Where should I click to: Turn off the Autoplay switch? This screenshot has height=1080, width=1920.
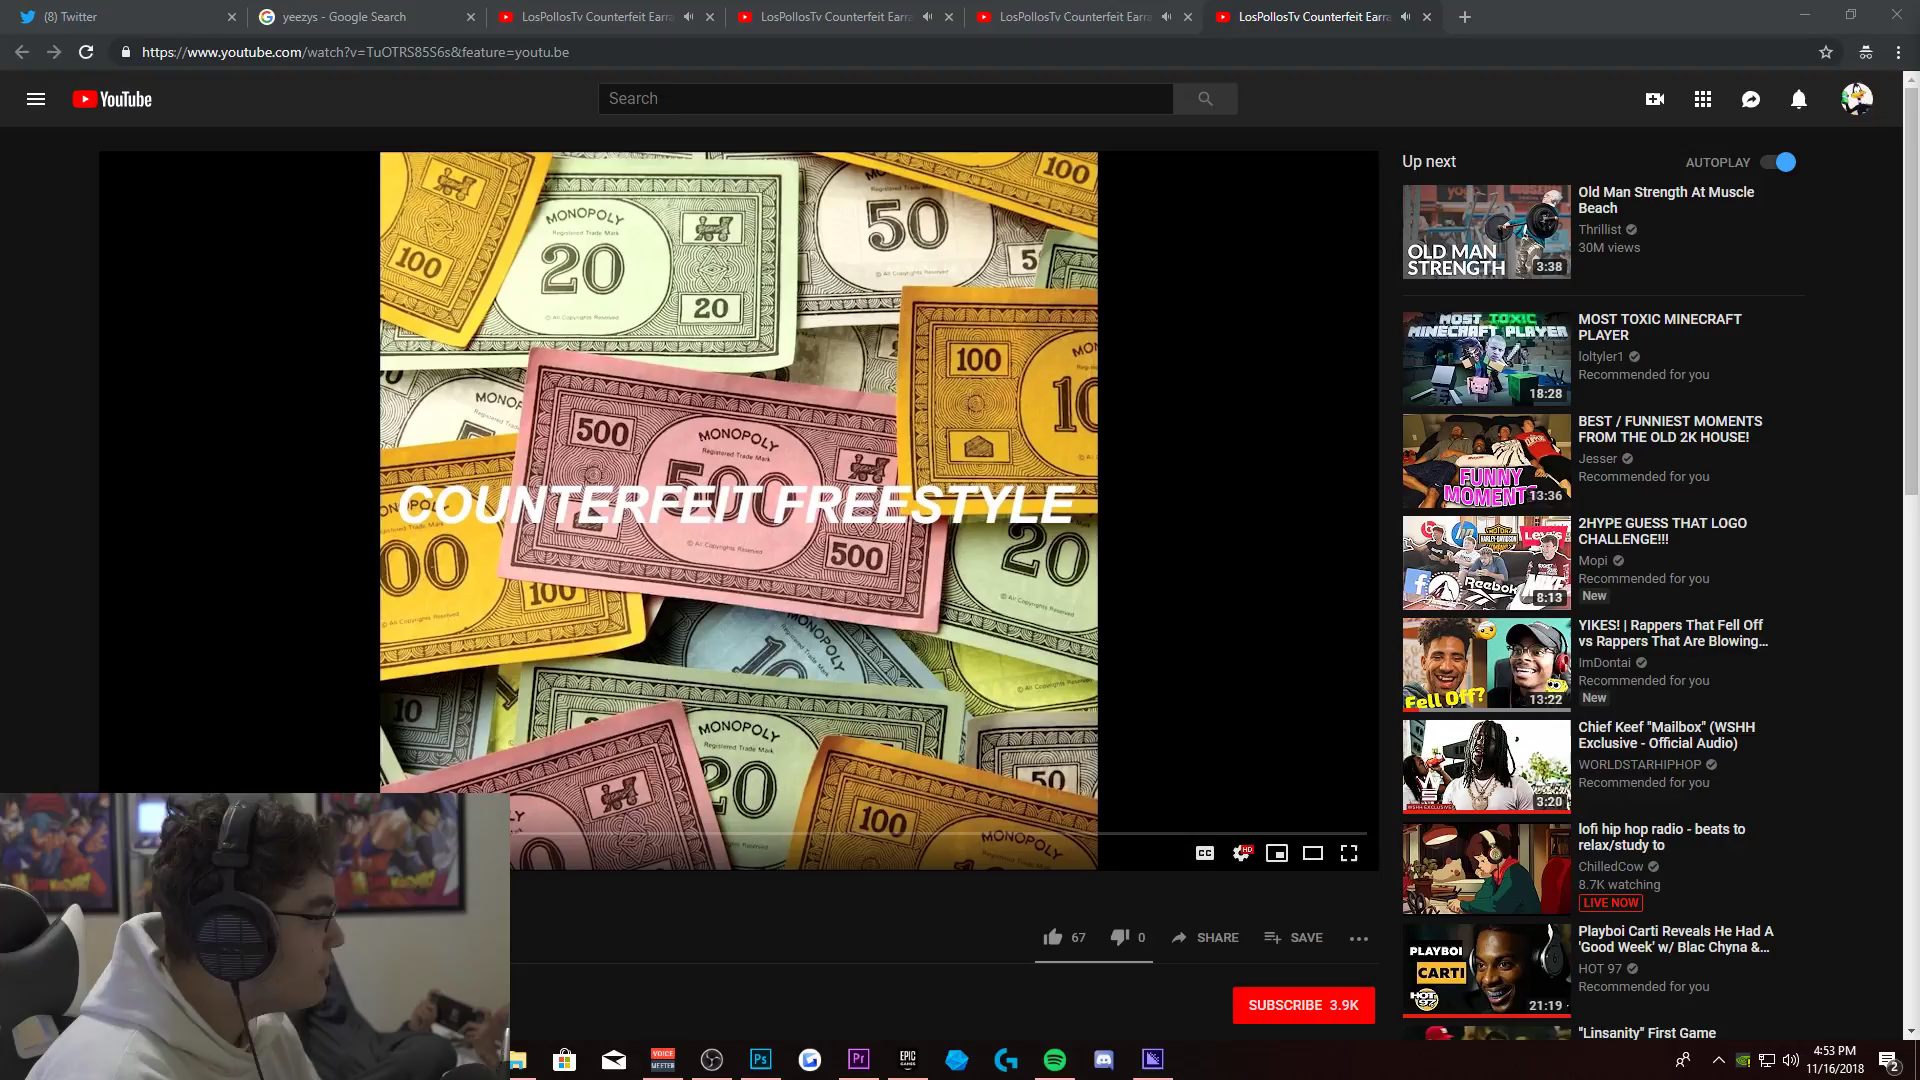(1779, 162)
